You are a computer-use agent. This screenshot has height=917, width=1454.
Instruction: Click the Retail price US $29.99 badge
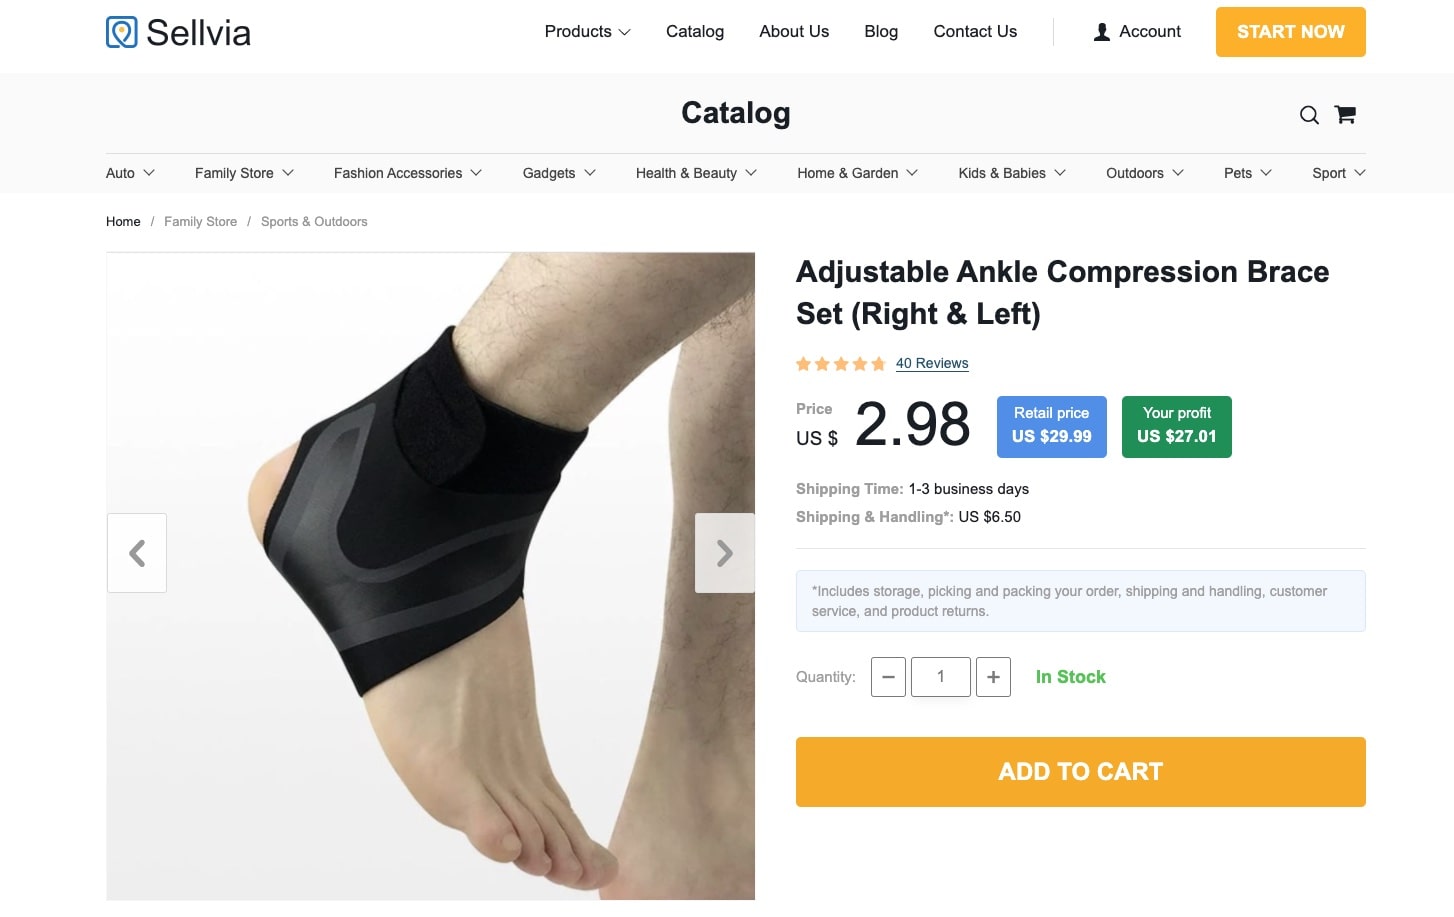click(1051, 426)
